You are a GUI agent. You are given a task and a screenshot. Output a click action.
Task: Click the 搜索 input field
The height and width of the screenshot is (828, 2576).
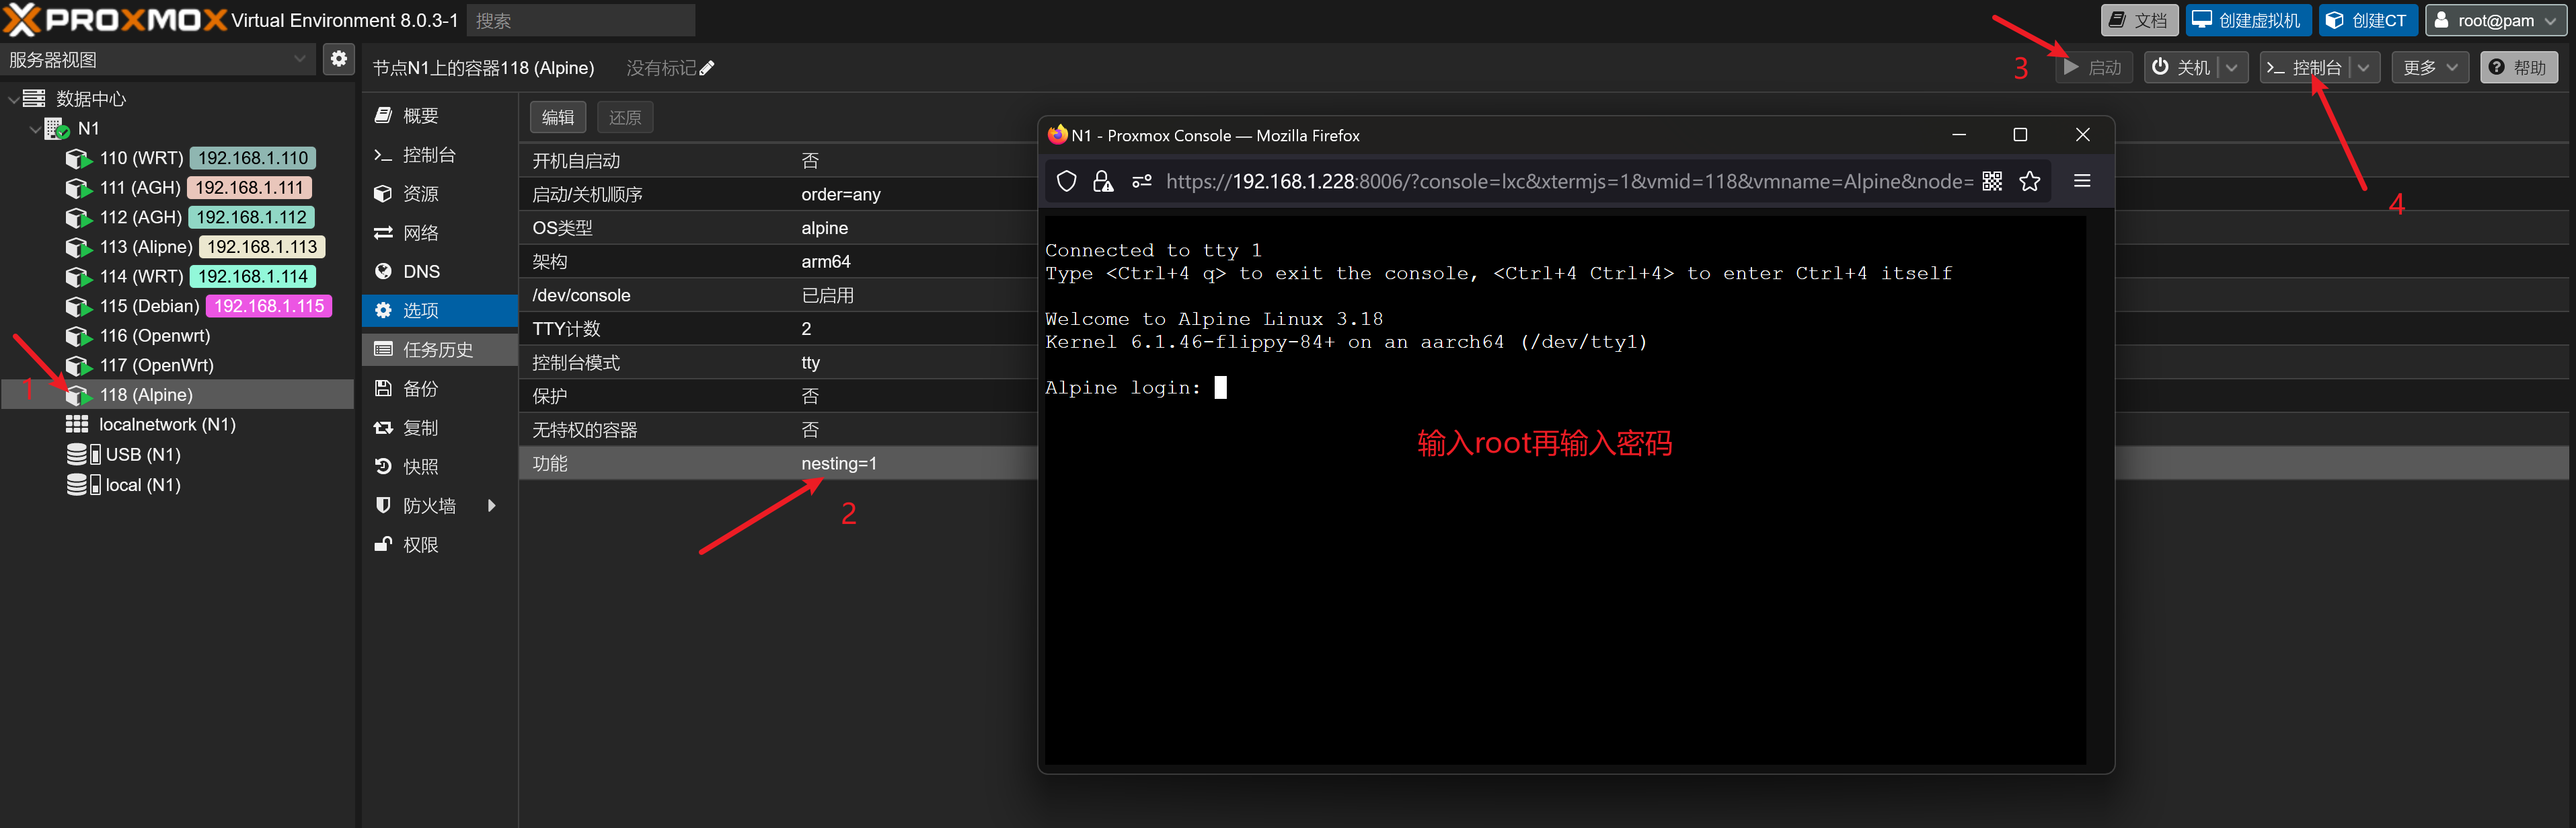(x=580, y=20)
